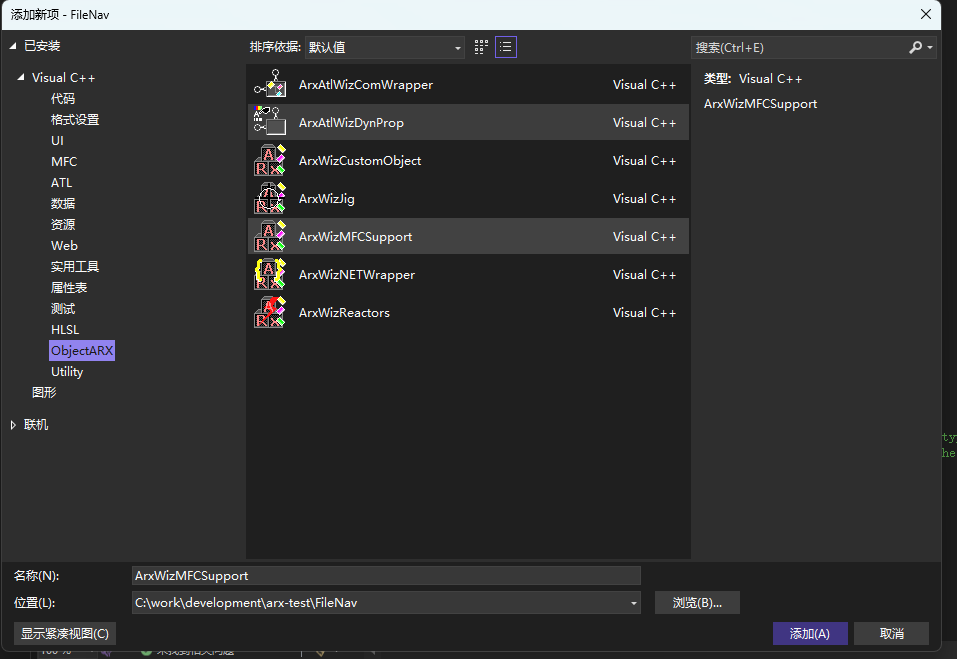Open the location path dropdown
Viewport: 957px width, 659px height.
tap(633, 603)
